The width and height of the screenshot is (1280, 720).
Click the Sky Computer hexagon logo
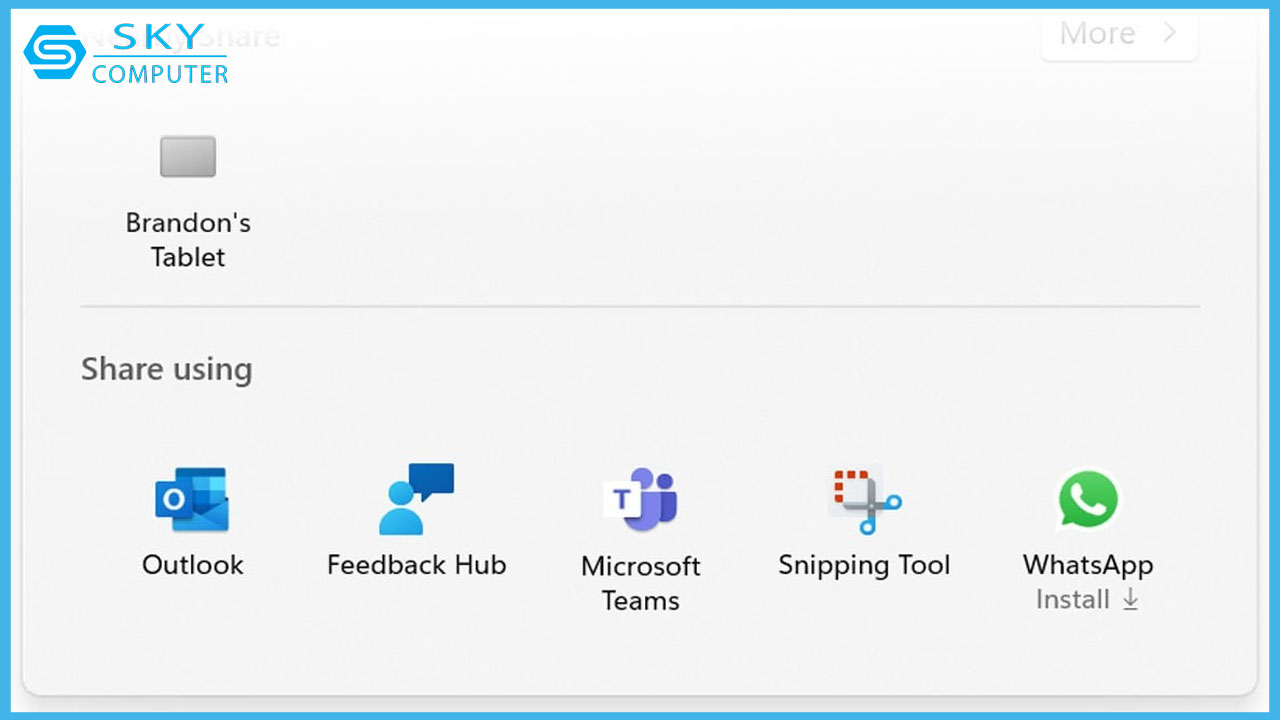tap(55, 52)
